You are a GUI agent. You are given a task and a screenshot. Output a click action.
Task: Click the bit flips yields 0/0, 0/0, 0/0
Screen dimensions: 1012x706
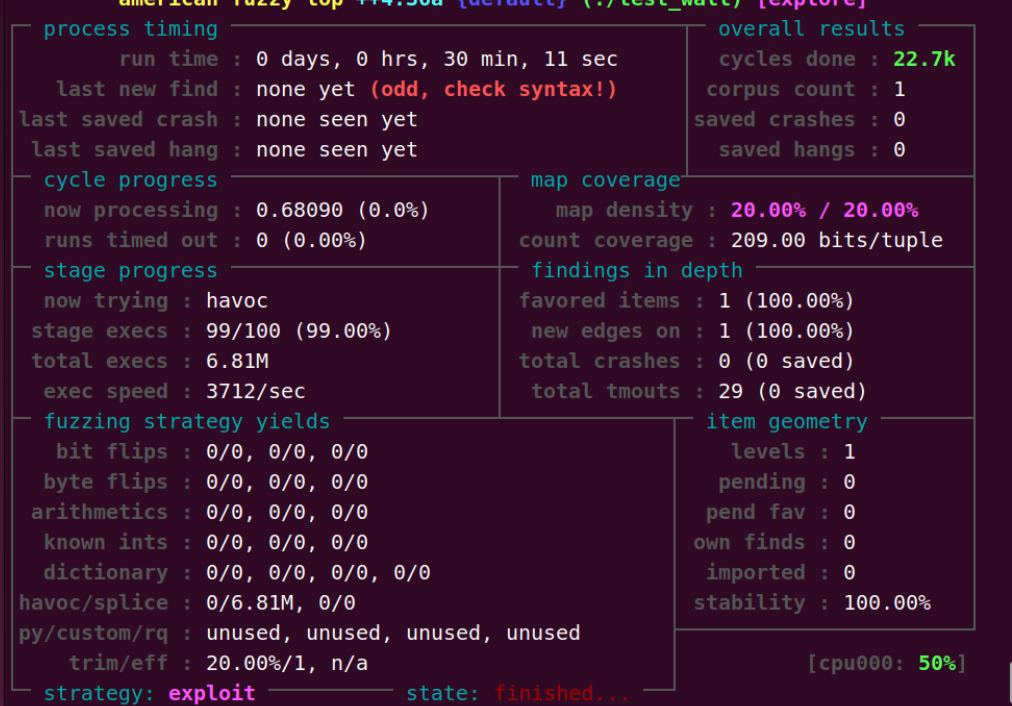(287, 452)
